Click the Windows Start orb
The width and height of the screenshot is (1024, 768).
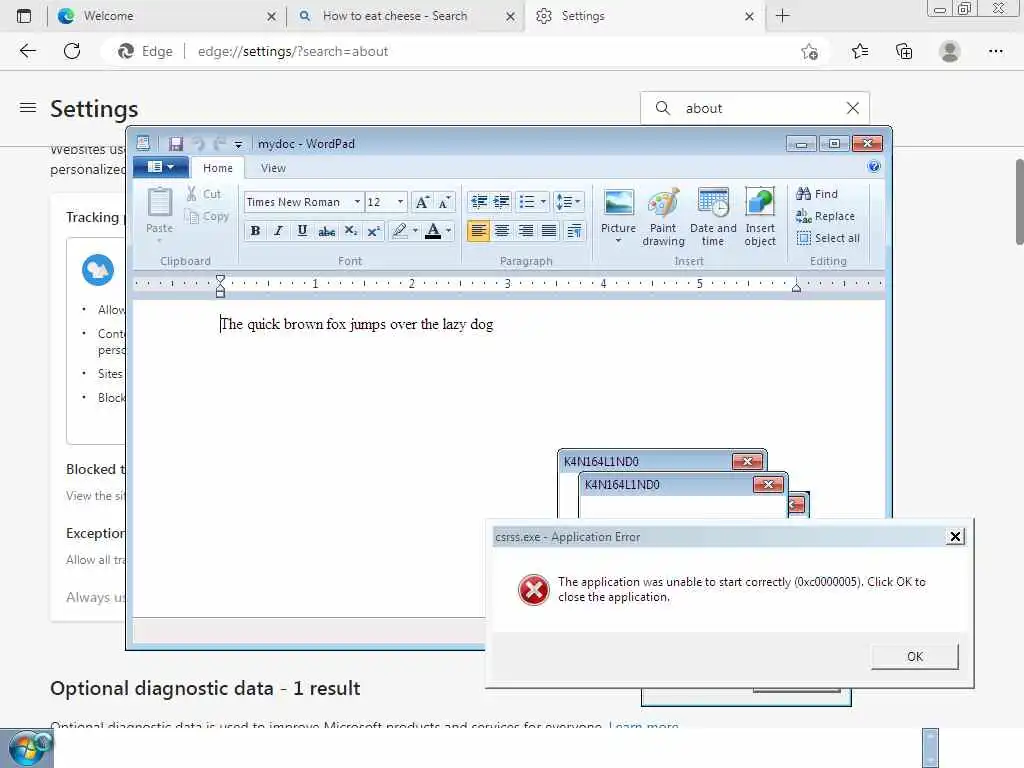click(26, 748)
